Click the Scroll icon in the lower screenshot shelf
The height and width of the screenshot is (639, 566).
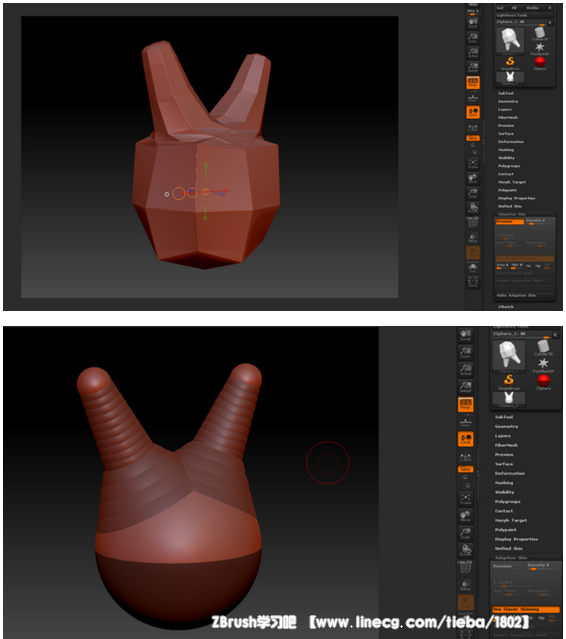465,335
